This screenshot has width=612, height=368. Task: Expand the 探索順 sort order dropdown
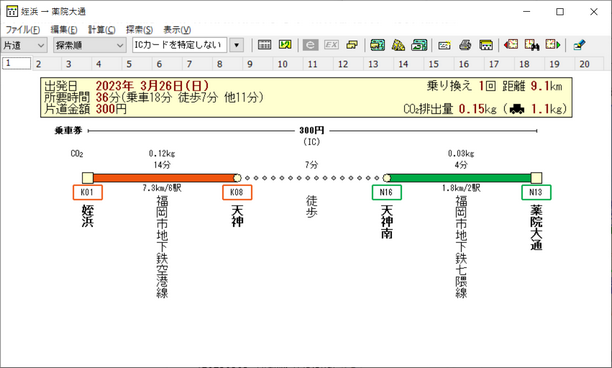point(90,45)
